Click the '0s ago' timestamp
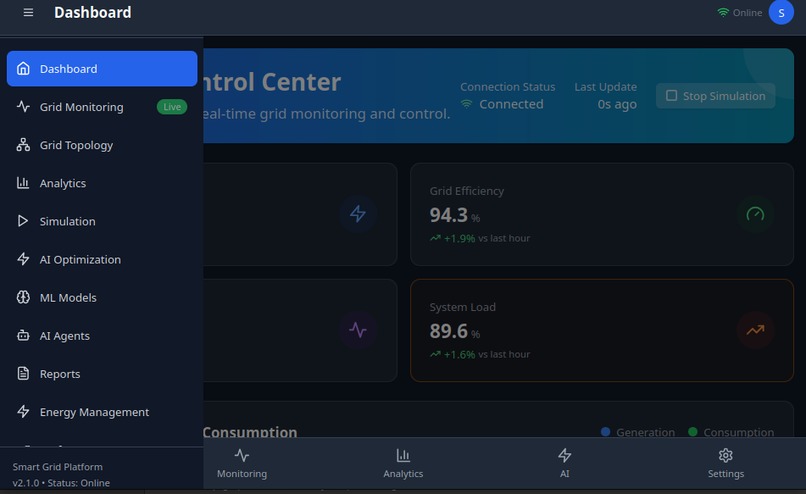 [x=617, y=104]
